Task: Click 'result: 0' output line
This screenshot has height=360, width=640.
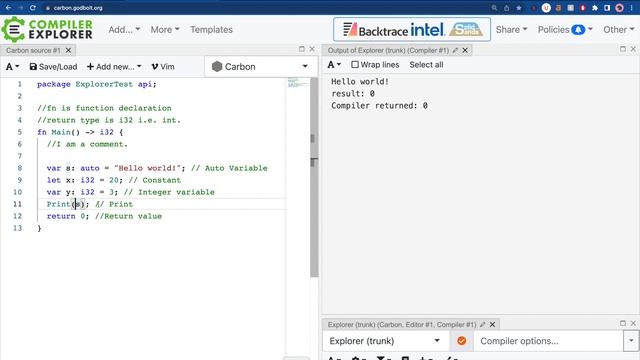Action: [x=353, y=93]
